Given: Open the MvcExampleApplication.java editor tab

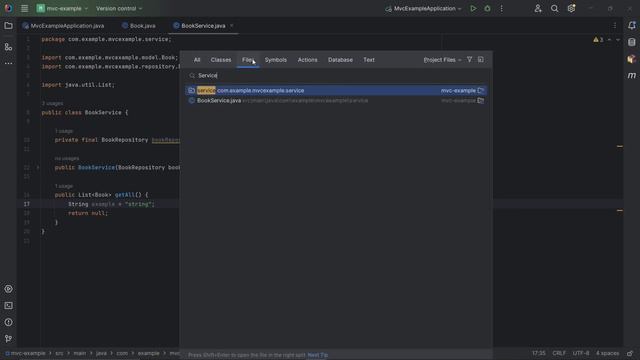Looking at the screenshot, I should click(64, 26).
